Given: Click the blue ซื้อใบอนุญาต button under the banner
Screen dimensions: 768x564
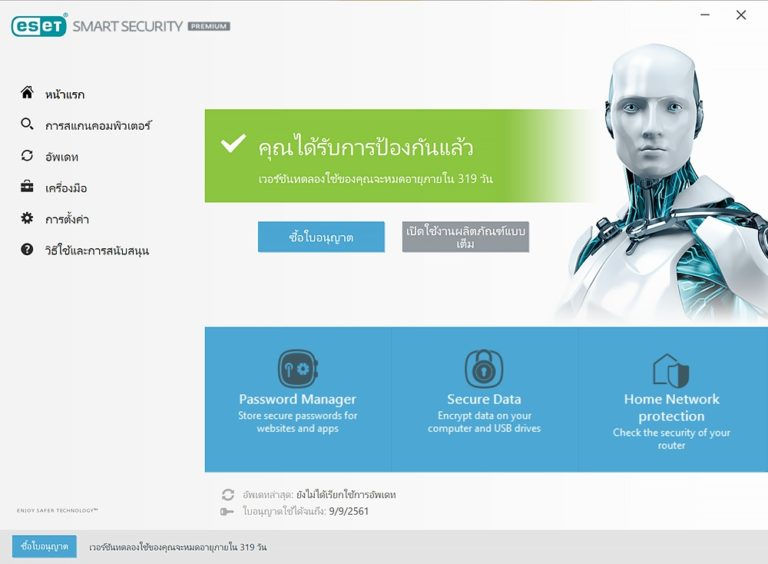Looking at the screenshot, I should click(x=321, y=237).
